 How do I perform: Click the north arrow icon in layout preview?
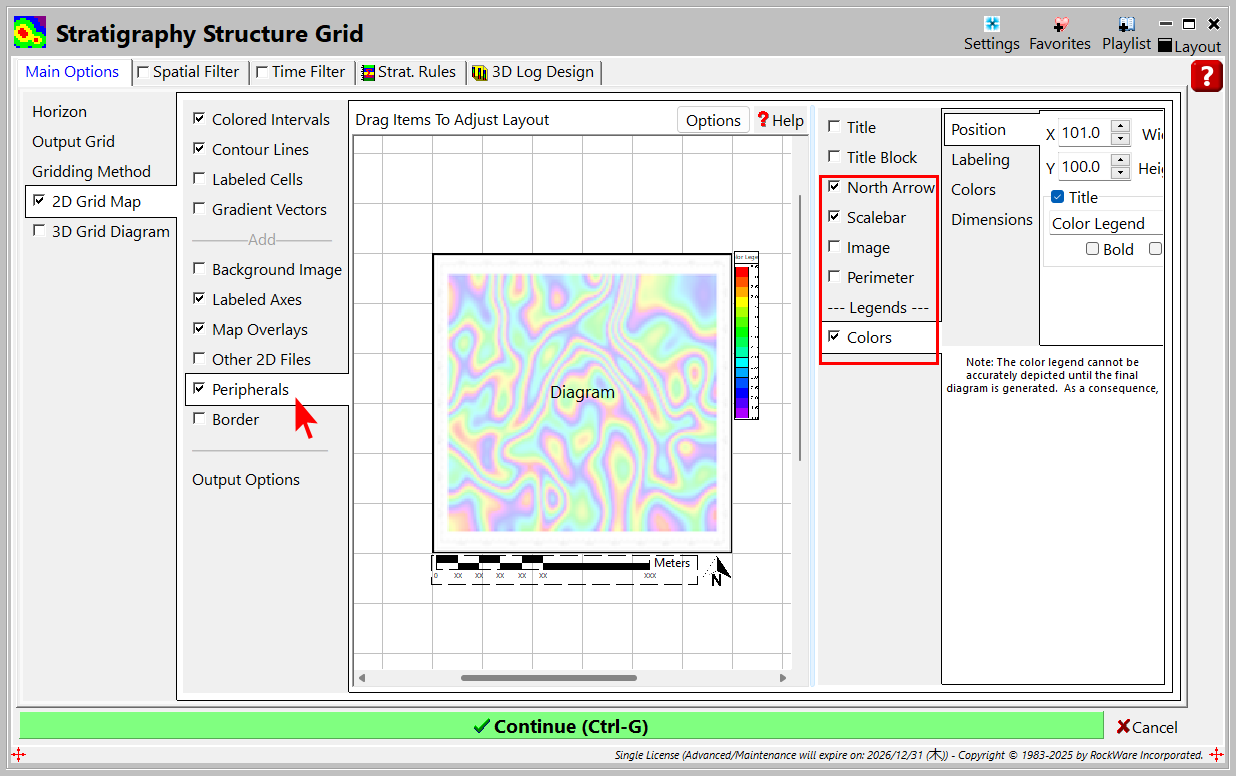716,571
